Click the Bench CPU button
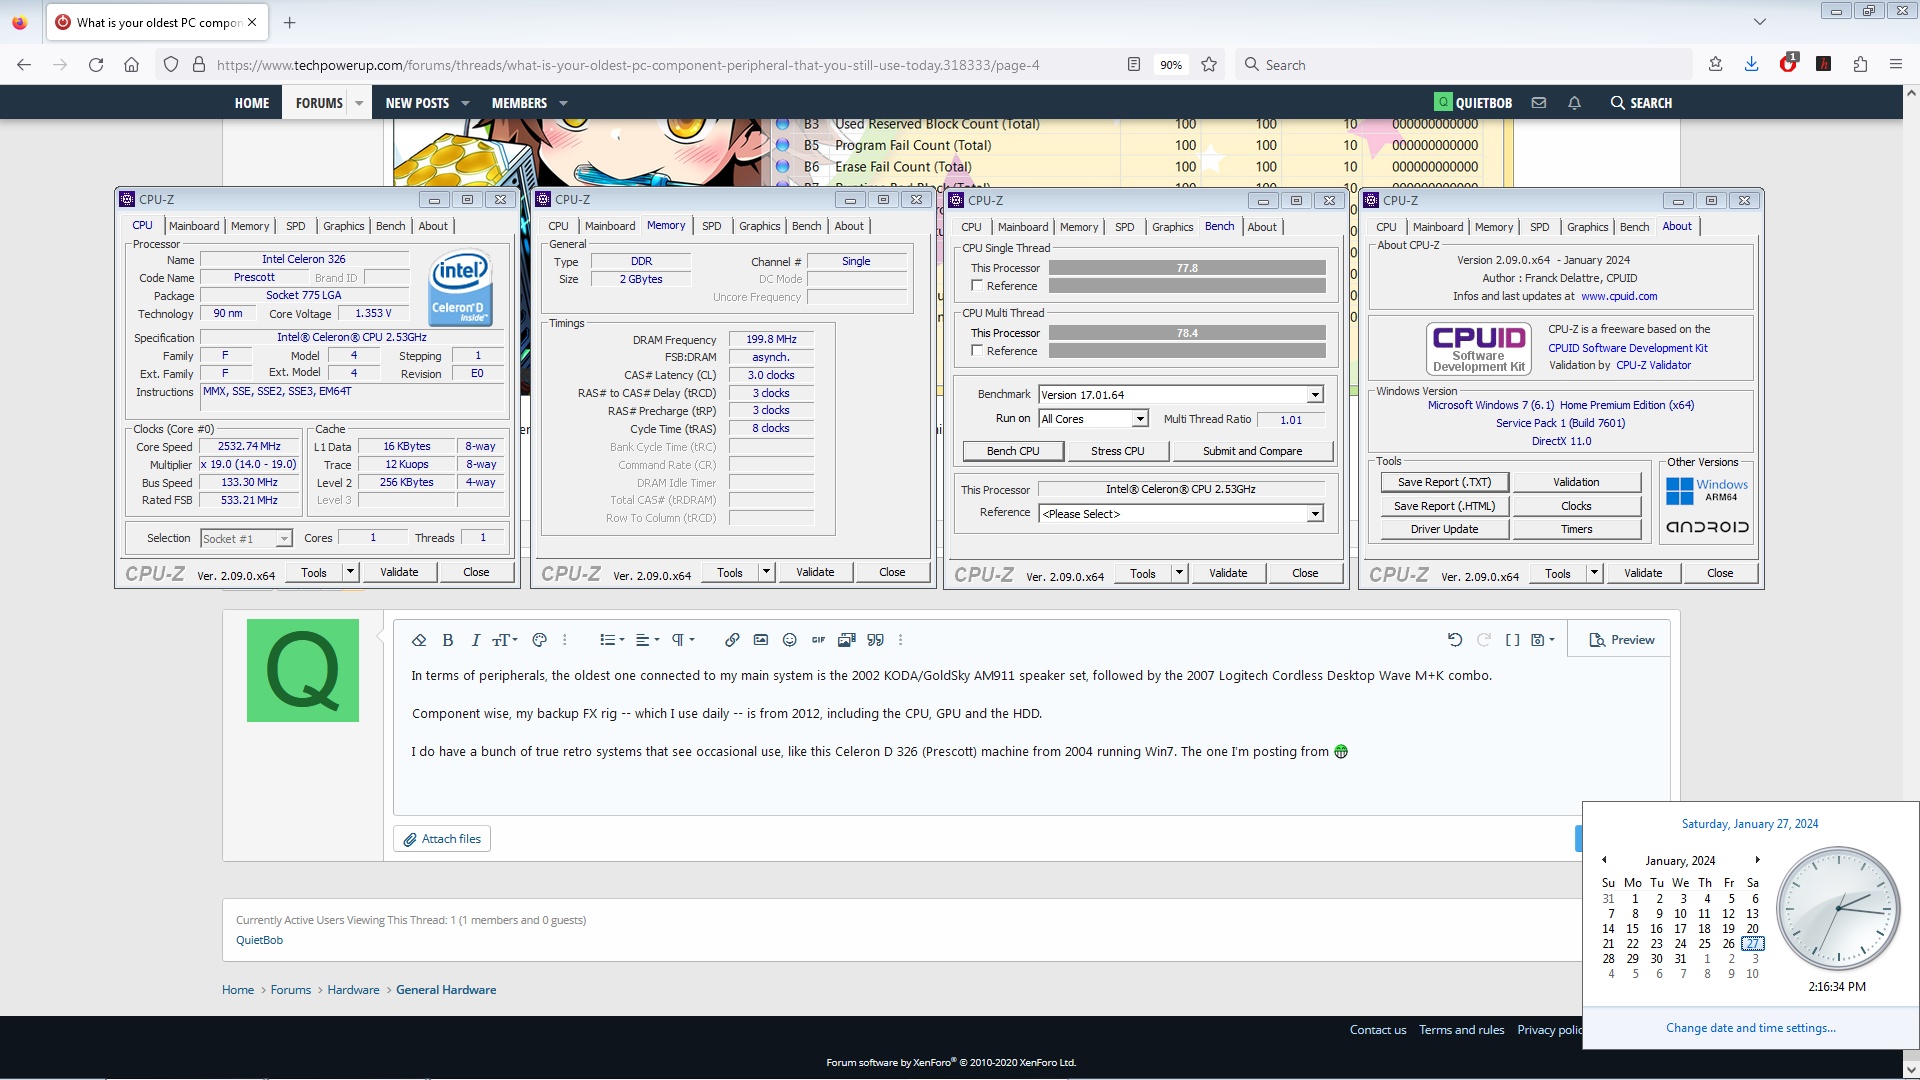The width and height of the screenshot is (1920, 1080). pyautogui.click(x=1013, y=451)
